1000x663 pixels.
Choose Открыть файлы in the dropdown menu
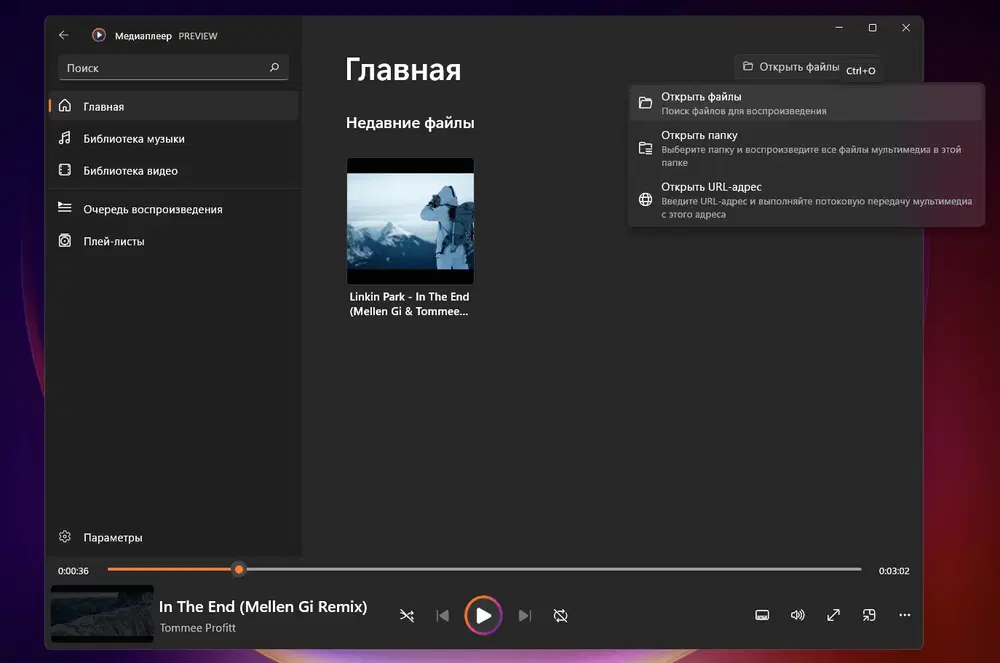coord(806,103)
